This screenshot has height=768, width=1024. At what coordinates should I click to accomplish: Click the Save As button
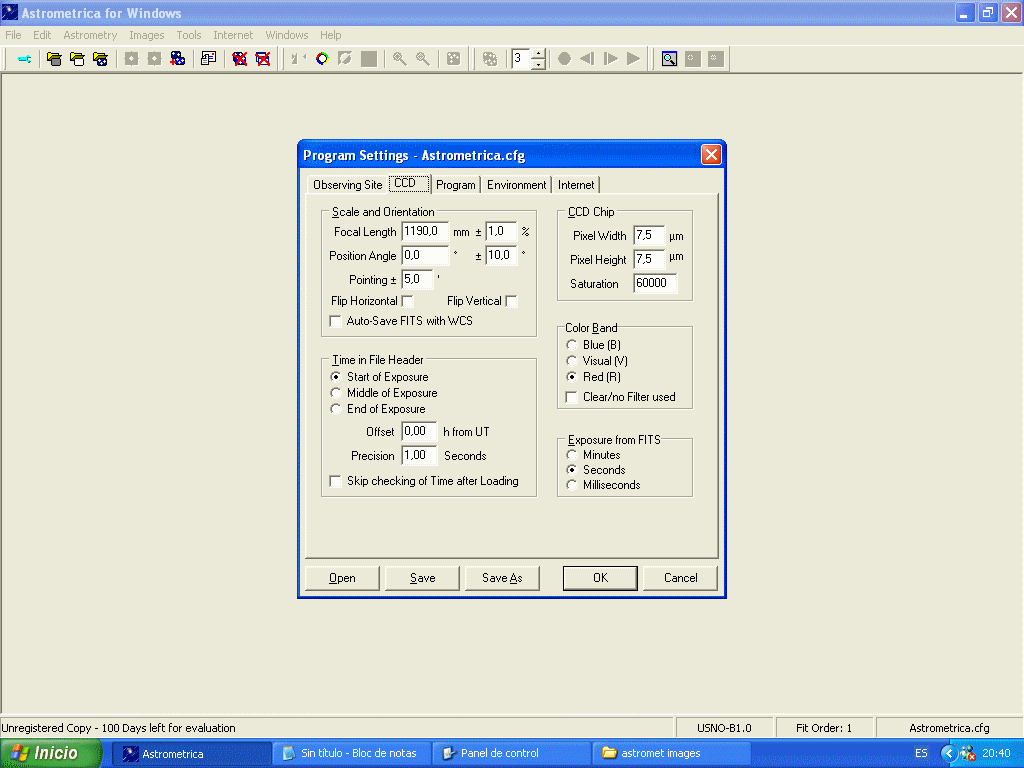502,578
